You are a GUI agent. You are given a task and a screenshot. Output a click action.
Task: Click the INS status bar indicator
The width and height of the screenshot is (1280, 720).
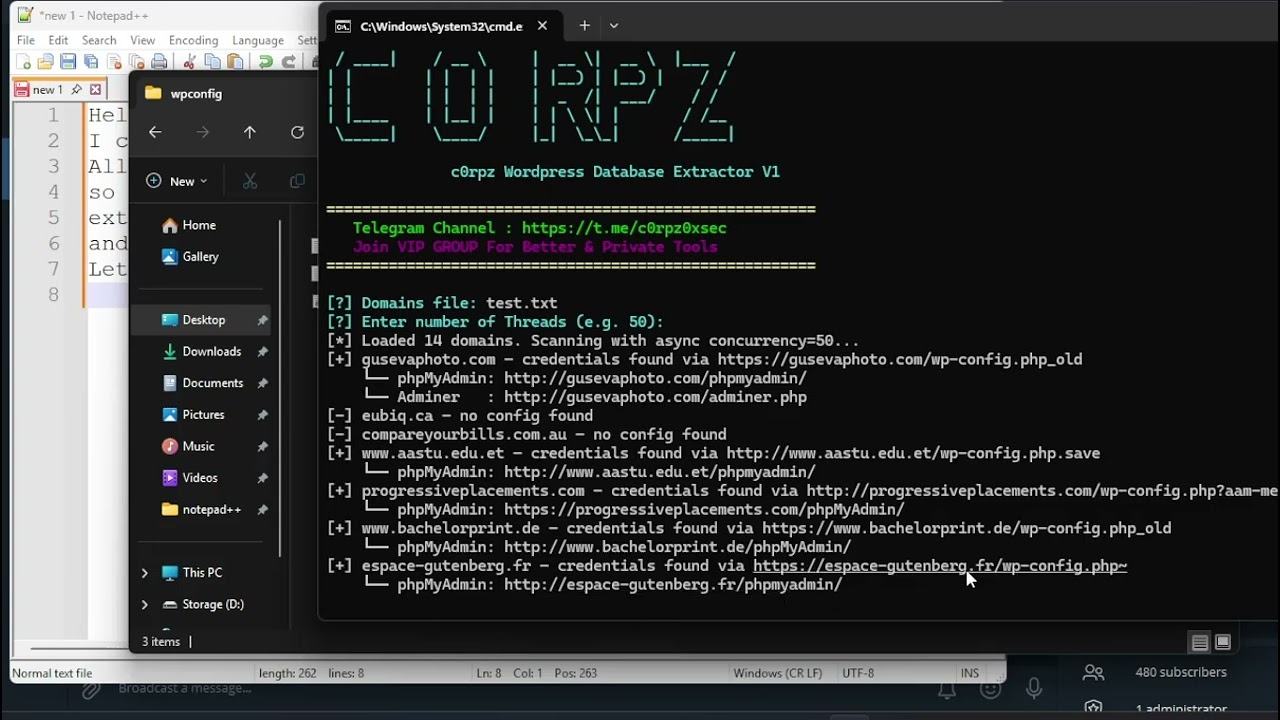[970, 673]
